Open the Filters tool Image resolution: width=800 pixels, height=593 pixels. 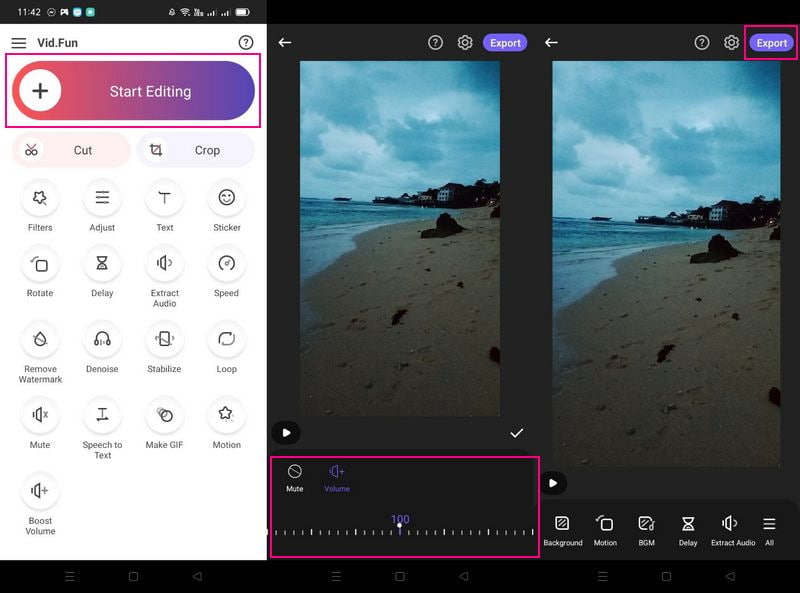(x=40, y=199)
